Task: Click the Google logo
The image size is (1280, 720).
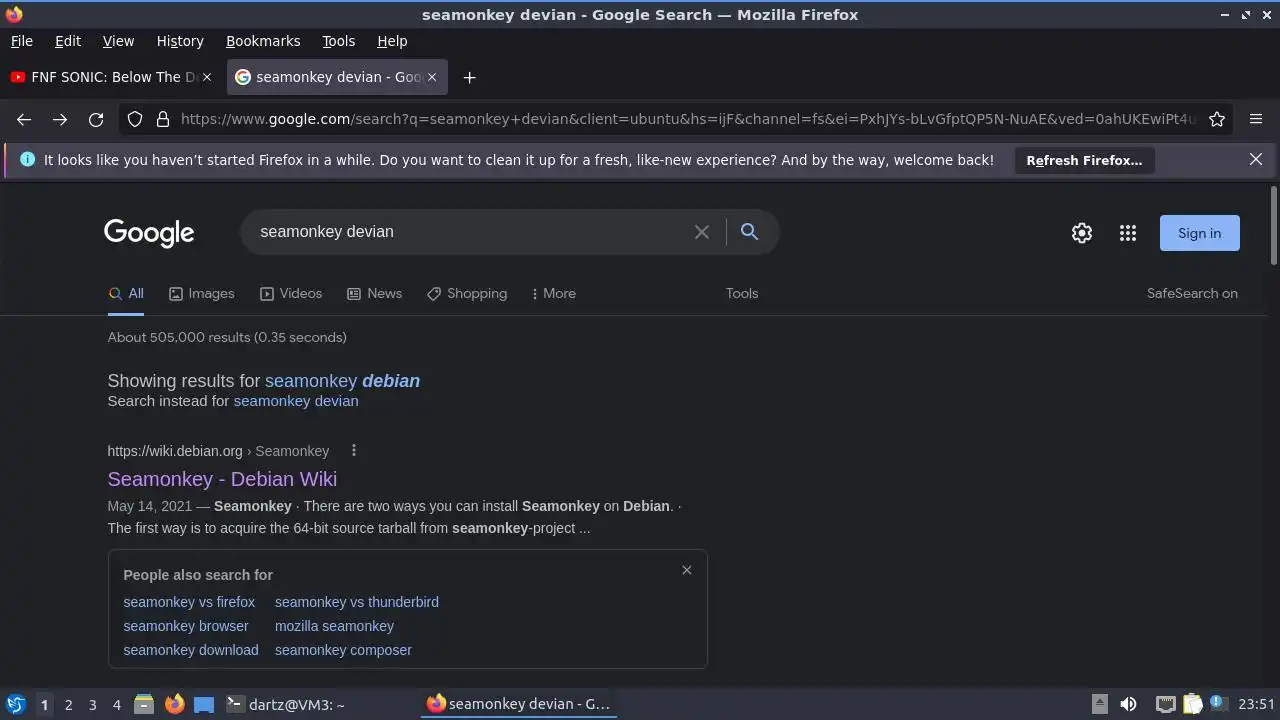Action: [x=149, y=233]
